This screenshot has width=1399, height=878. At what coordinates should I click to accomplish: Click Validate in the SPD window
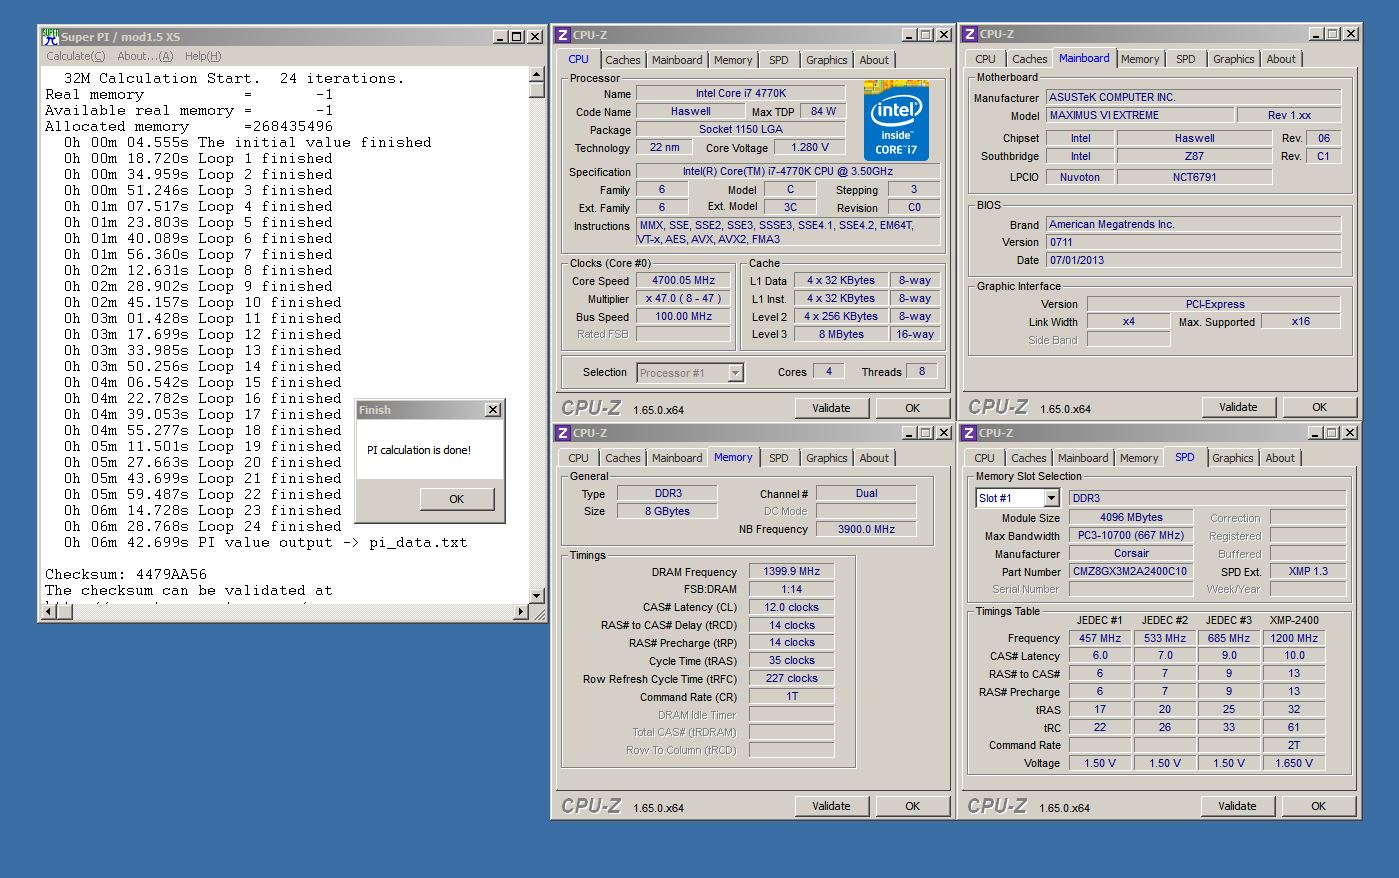pyautogui.click(x=1237, y=806)
